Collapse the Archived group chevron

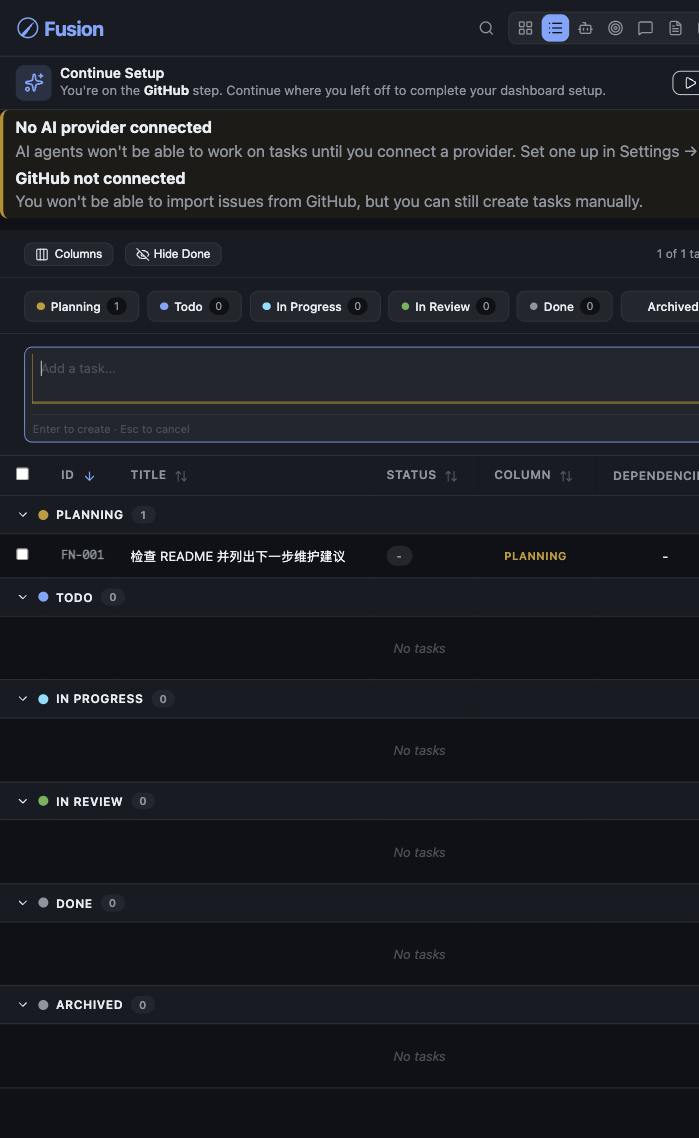23,1004
